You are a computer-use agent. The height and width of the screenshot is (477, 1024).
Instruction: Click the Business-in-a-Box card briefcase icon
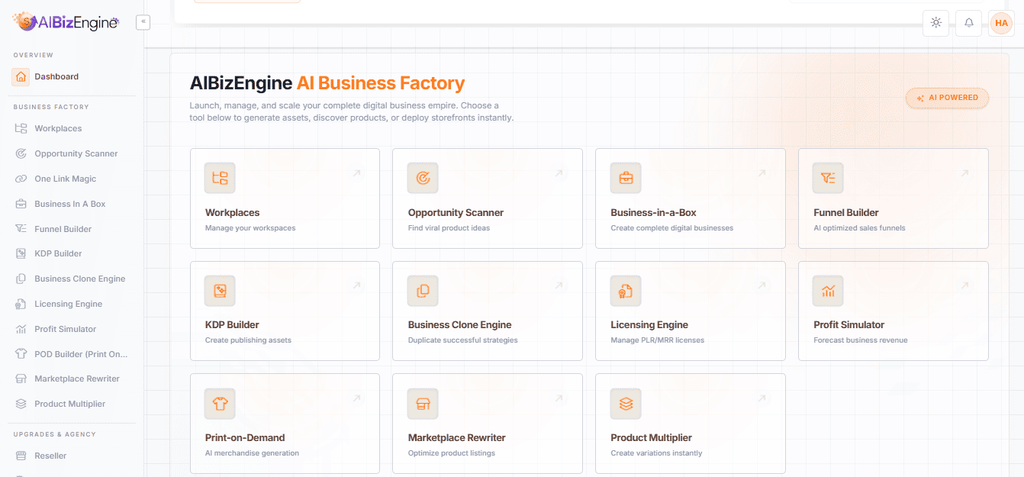(x=626, y=178)
